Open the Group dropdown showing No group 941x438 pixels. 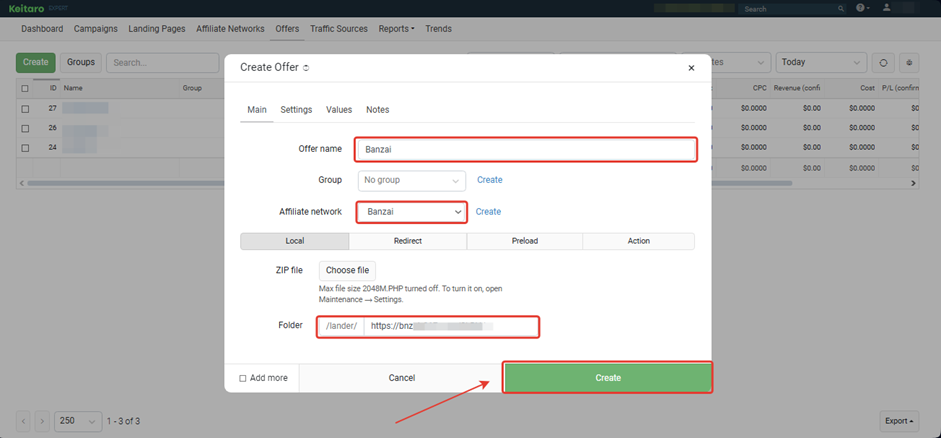412,180
